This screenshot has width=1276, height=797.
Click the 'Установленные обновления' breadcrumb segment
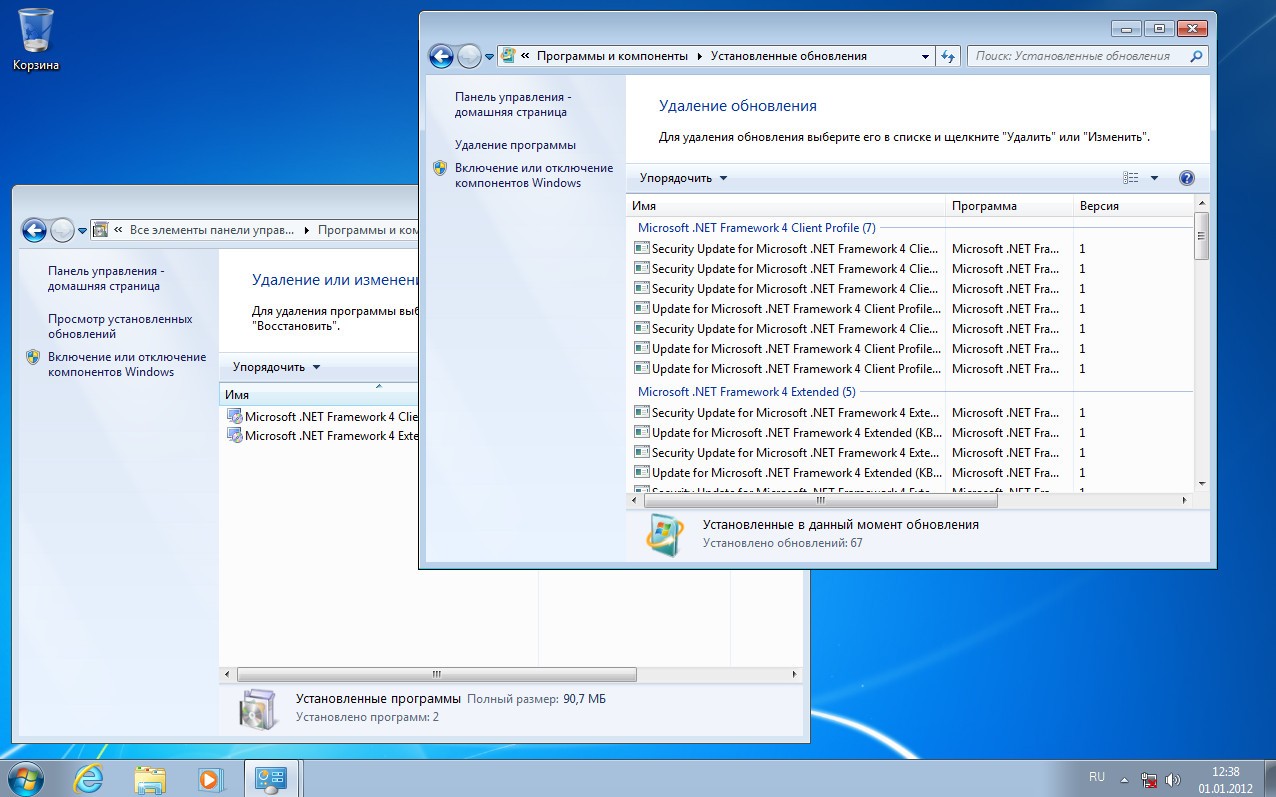(x=788, y=56)
